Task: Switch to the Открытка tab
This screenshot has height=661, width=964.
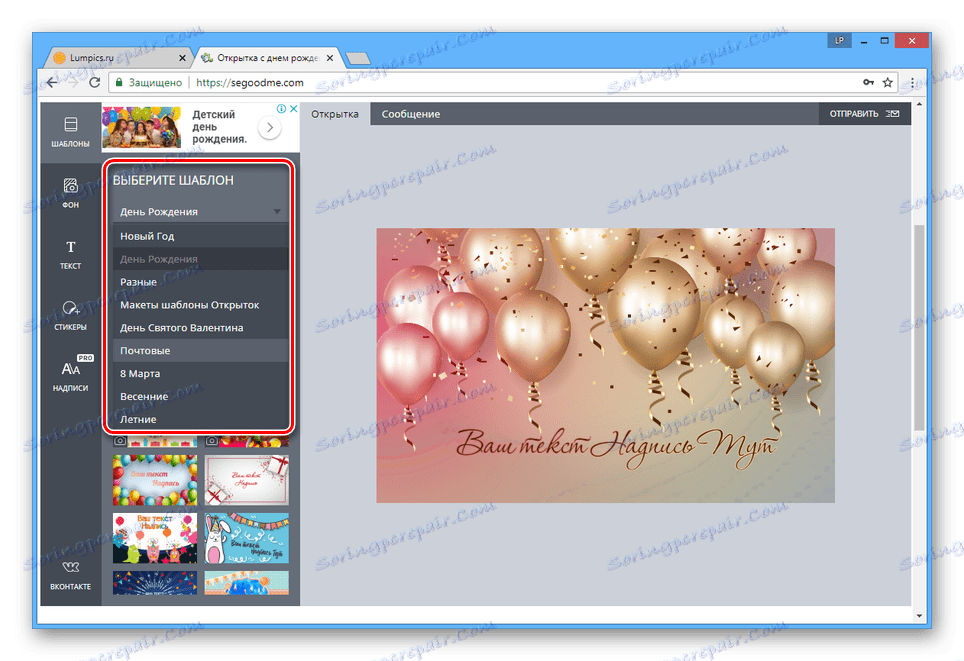Action: [x=334, y=114]
